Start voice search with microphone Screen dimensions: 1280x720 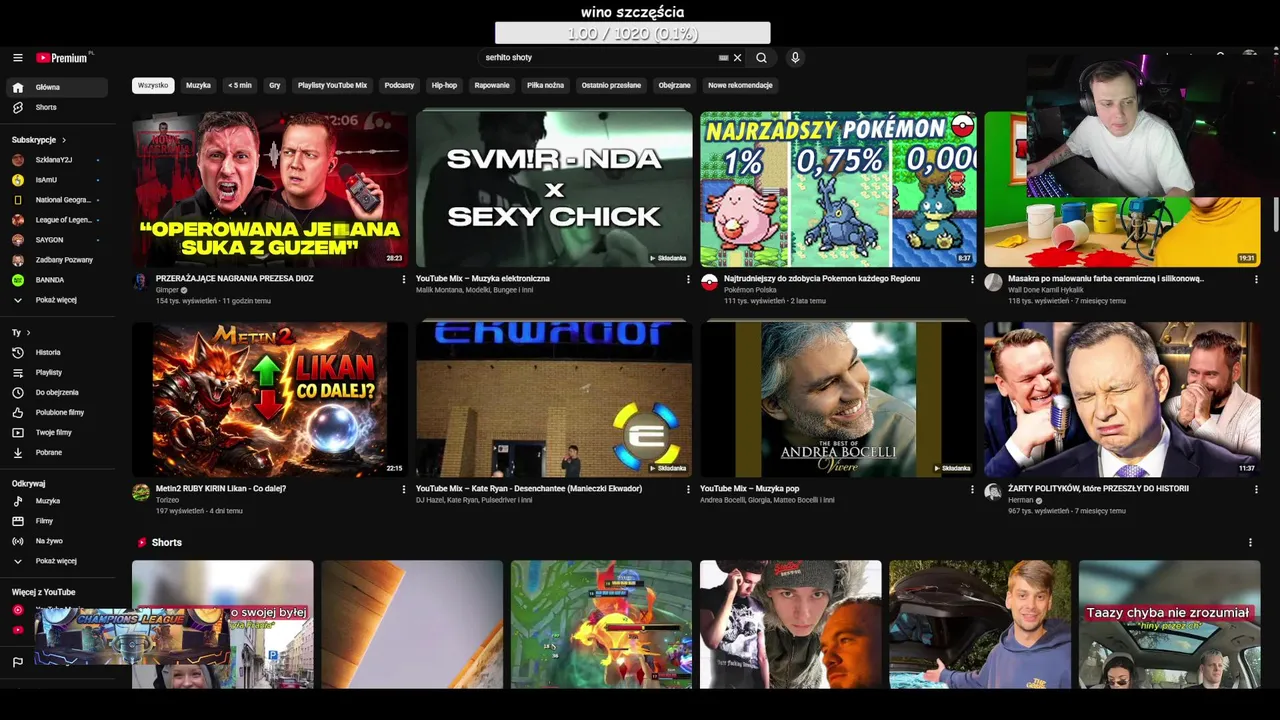(795, 58)
